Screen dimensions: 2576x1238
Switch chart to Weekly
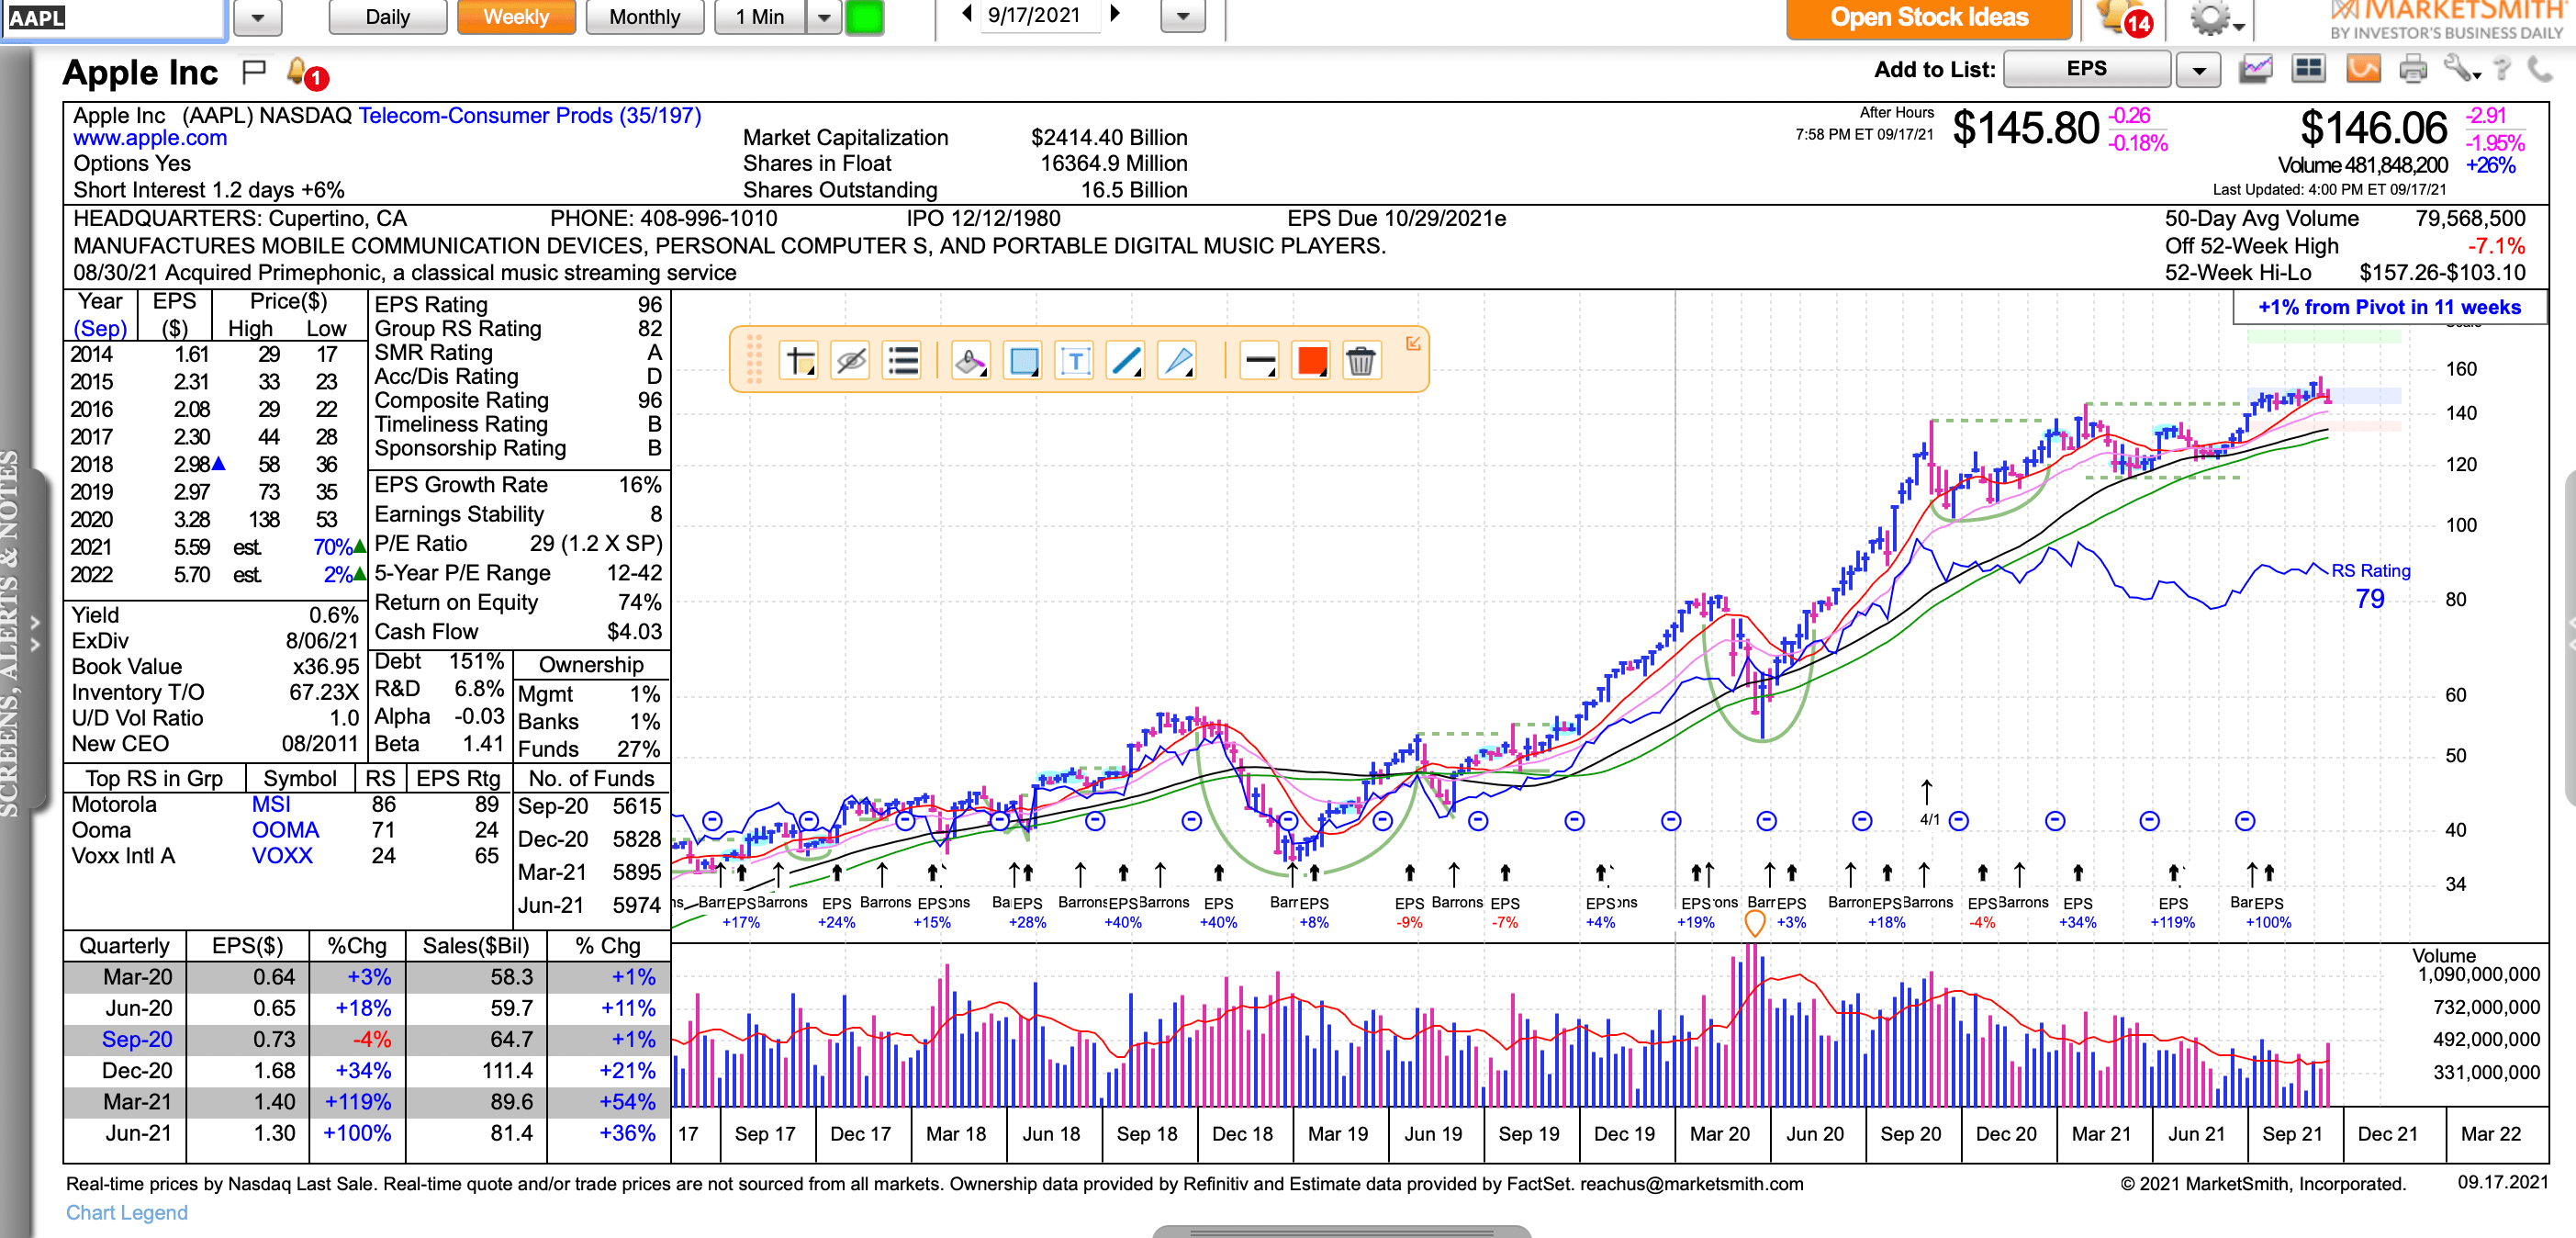point(516,17)
